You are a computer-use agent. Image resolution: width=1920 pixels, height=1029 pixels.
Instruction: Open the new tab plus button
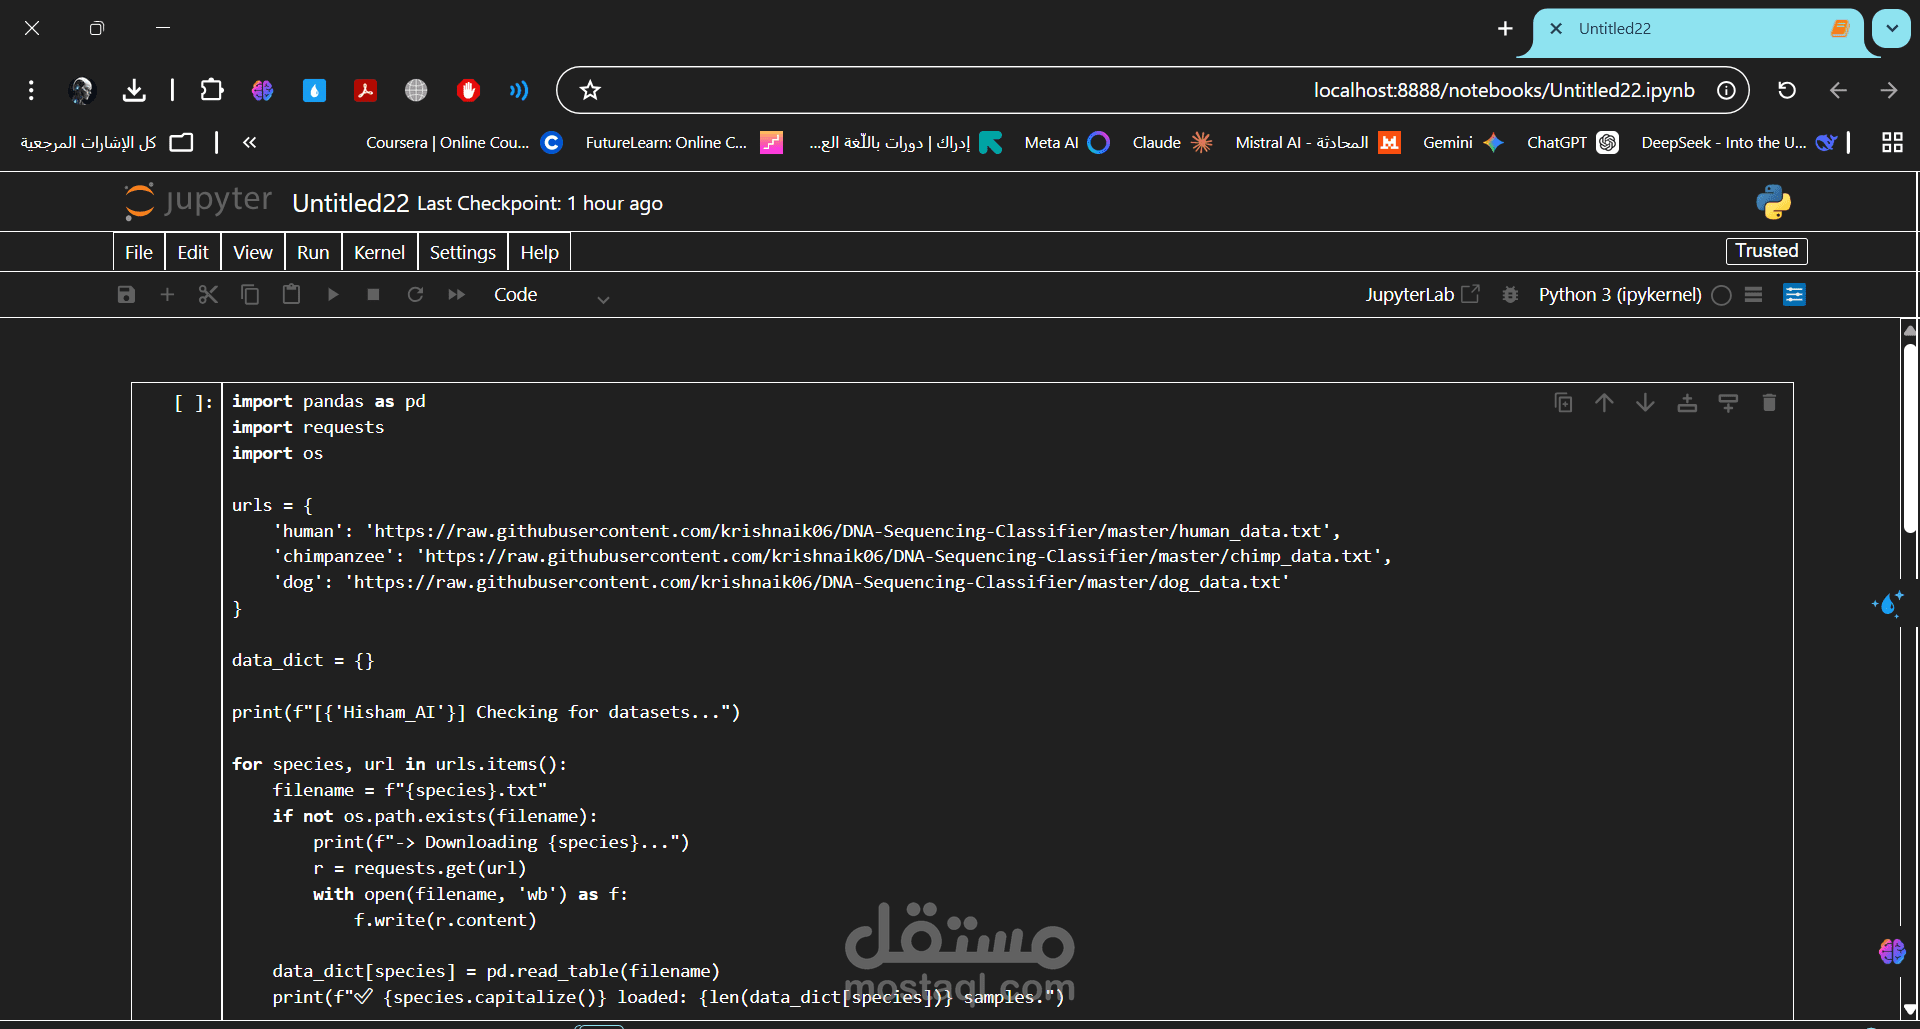pyautogui.click(x=1505, y=29)
